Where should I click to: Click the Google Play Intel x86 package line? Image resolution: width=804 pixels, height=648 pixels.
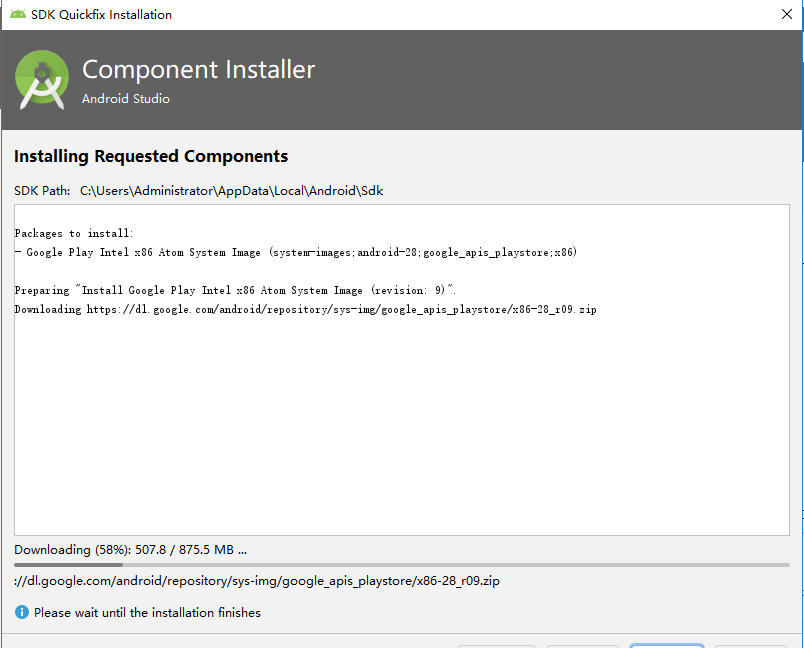pyautogui.click(x=296, y=252)
